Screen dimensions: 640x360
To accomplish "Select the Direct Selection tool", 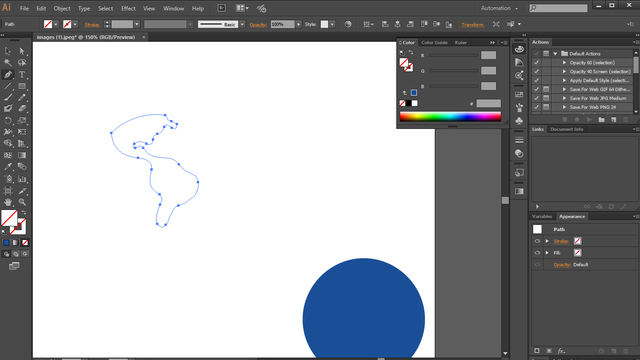I will tap(22, 51).
